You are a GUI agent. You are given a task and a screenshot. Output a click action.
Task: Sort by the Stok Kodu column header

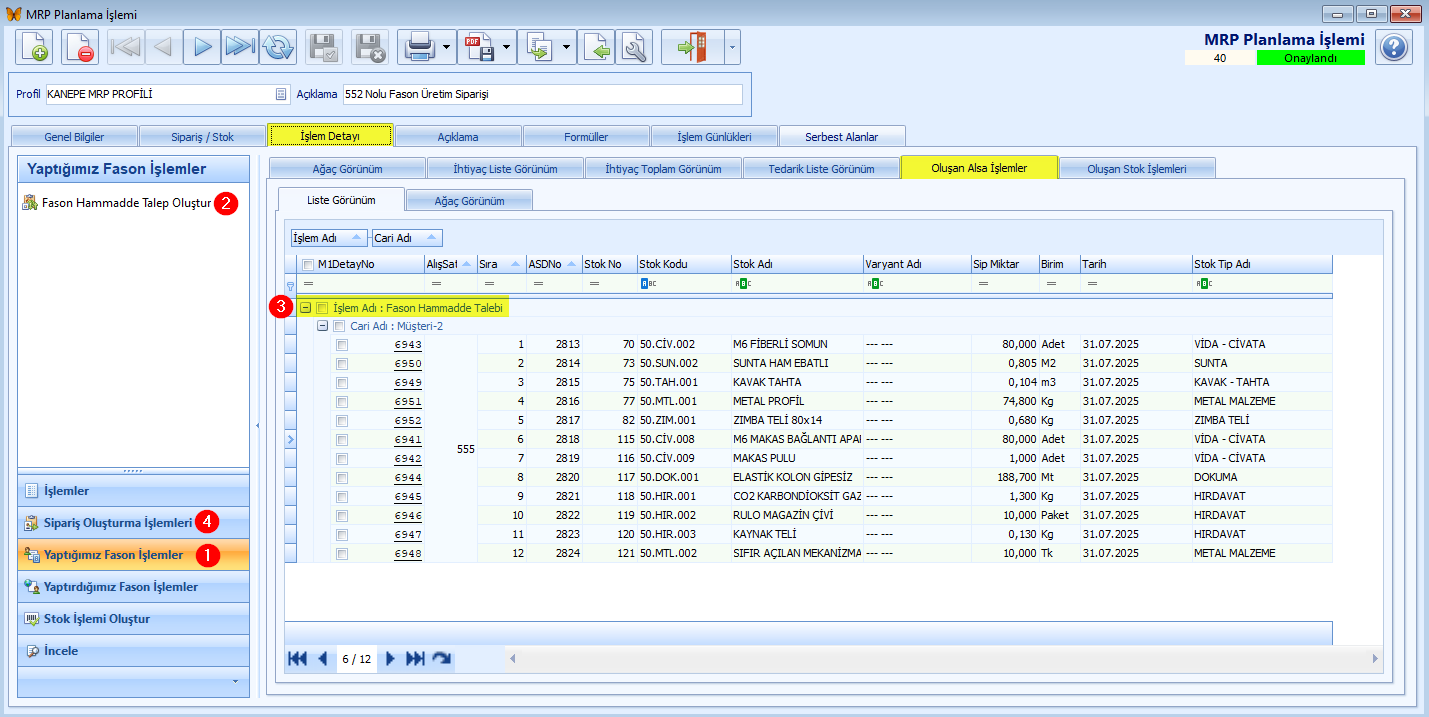683,264
